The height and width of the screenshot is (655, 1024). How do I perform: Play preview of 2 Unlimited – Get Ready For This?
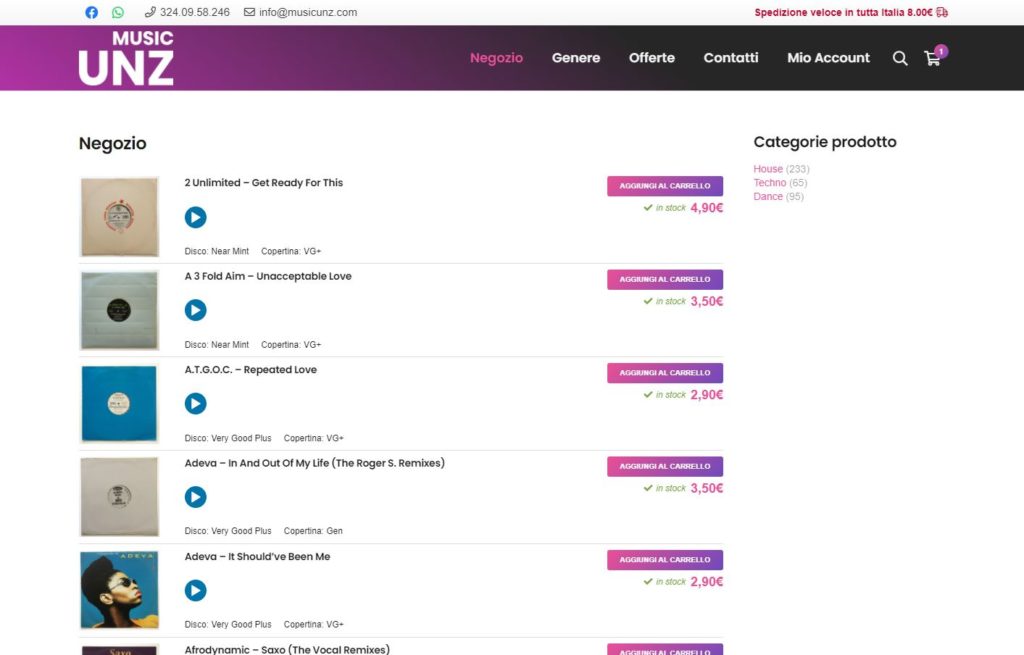tap(195, 217)
